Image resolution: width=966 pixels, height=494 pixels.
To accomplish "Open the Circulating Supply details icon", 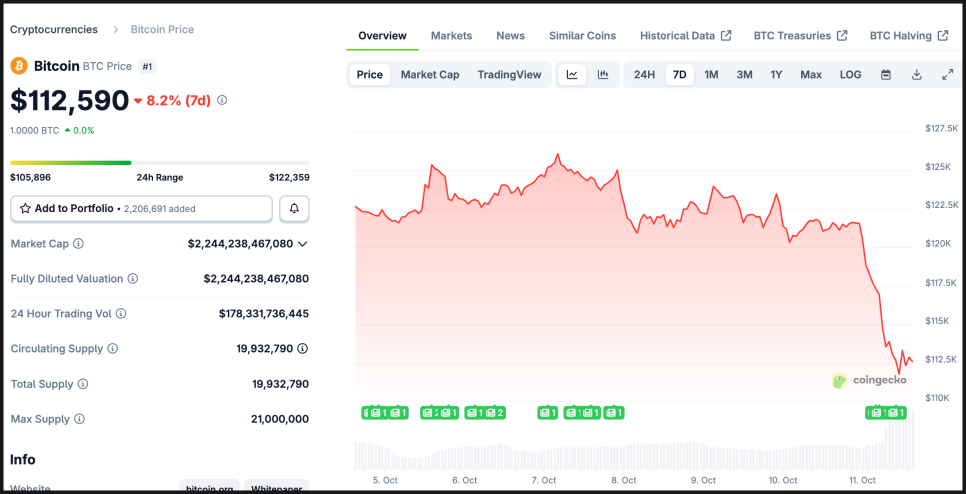I will 302,349.
